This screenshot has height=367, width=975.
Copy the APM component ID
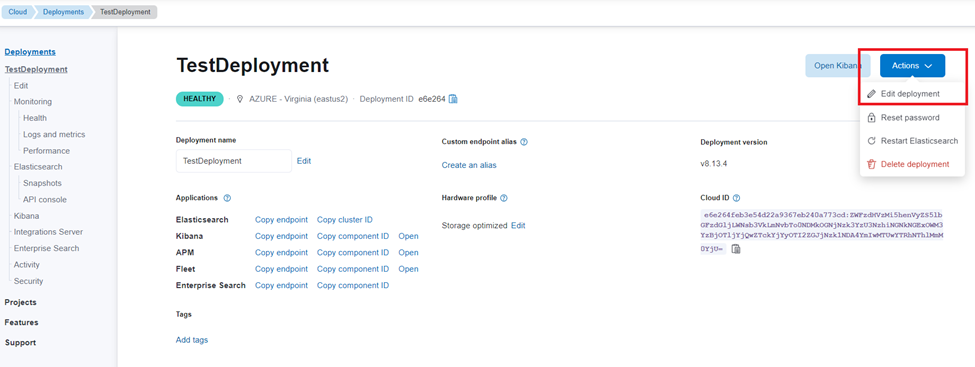coord(353,253)
